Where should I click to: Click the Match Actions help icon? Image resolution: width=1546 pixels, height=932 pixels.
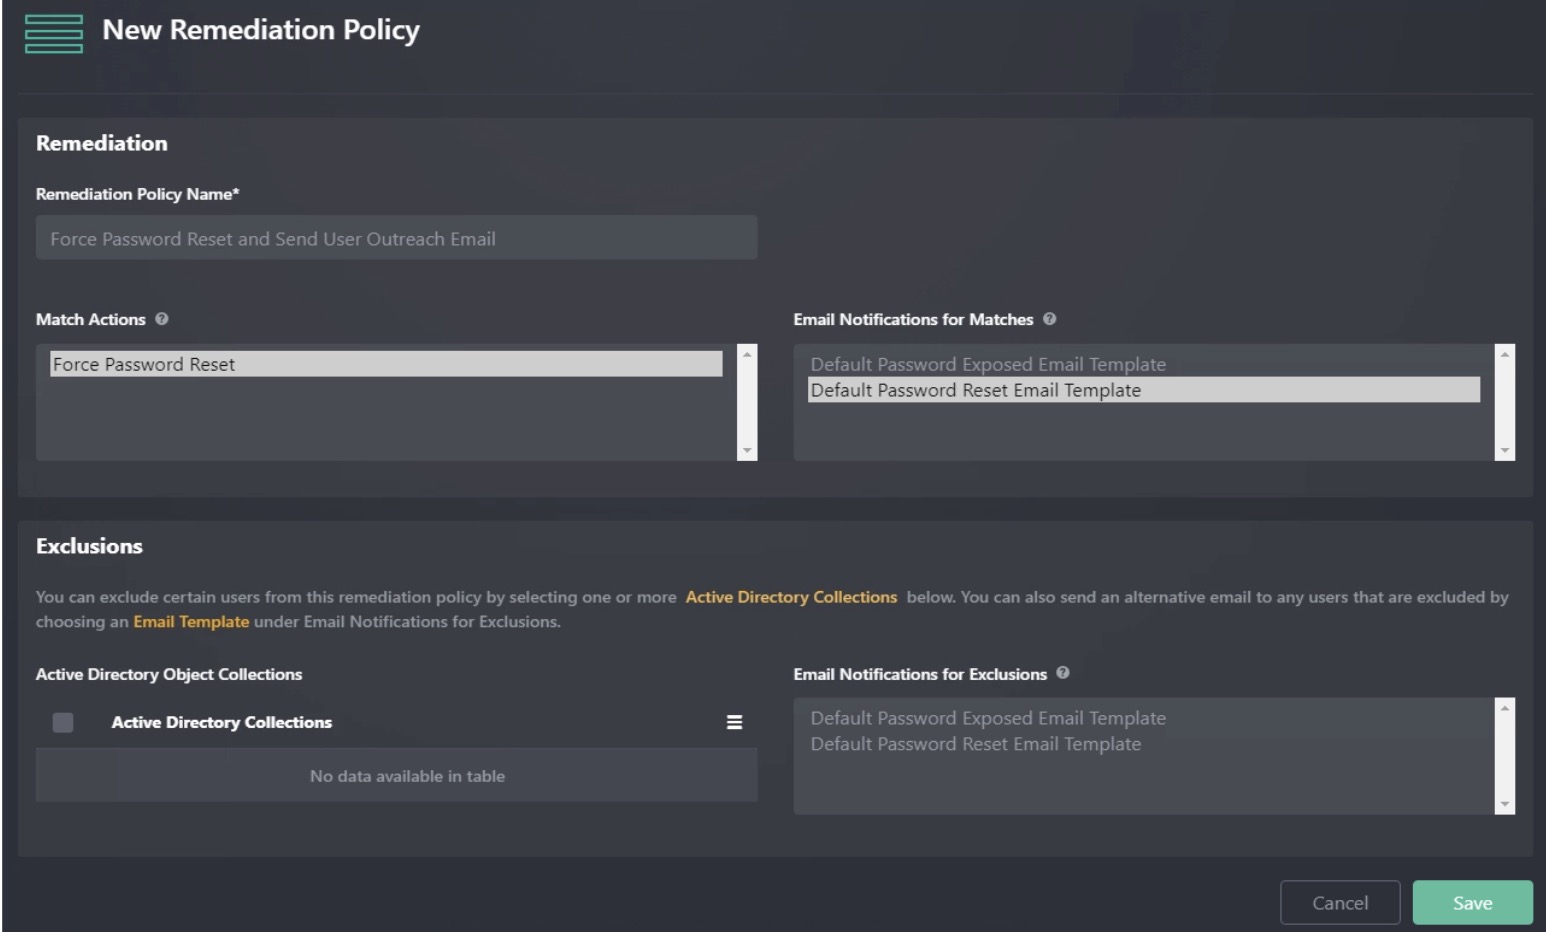coord(162,319)
